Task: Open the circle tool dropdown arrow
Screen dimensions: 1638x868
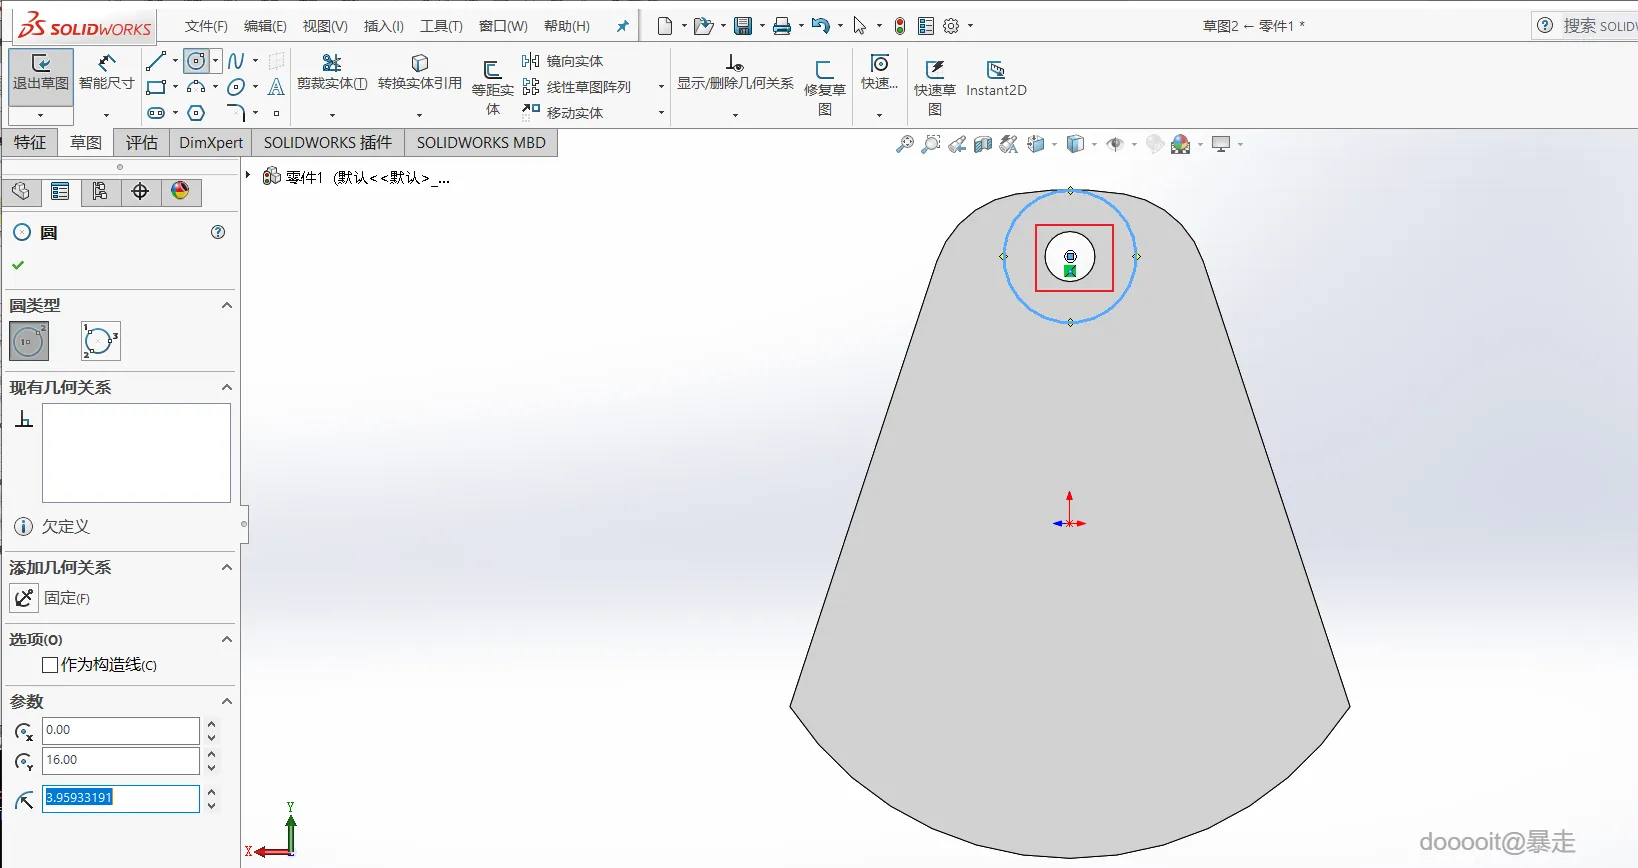Action: pyautogui.click(x=215, y=61)
